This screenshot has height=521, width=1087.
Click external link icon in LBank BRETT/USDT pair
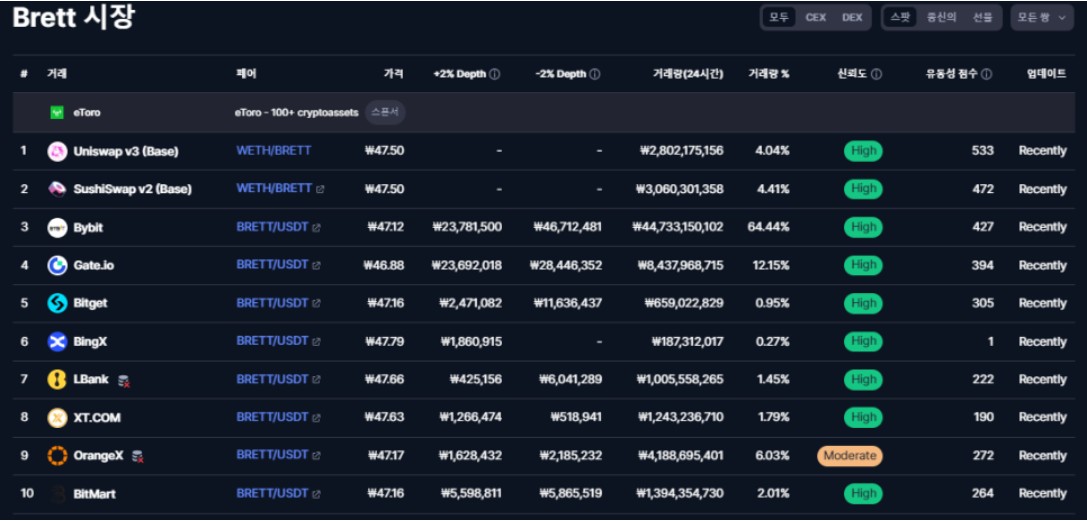pyautogui.click(x=316, y=380)
